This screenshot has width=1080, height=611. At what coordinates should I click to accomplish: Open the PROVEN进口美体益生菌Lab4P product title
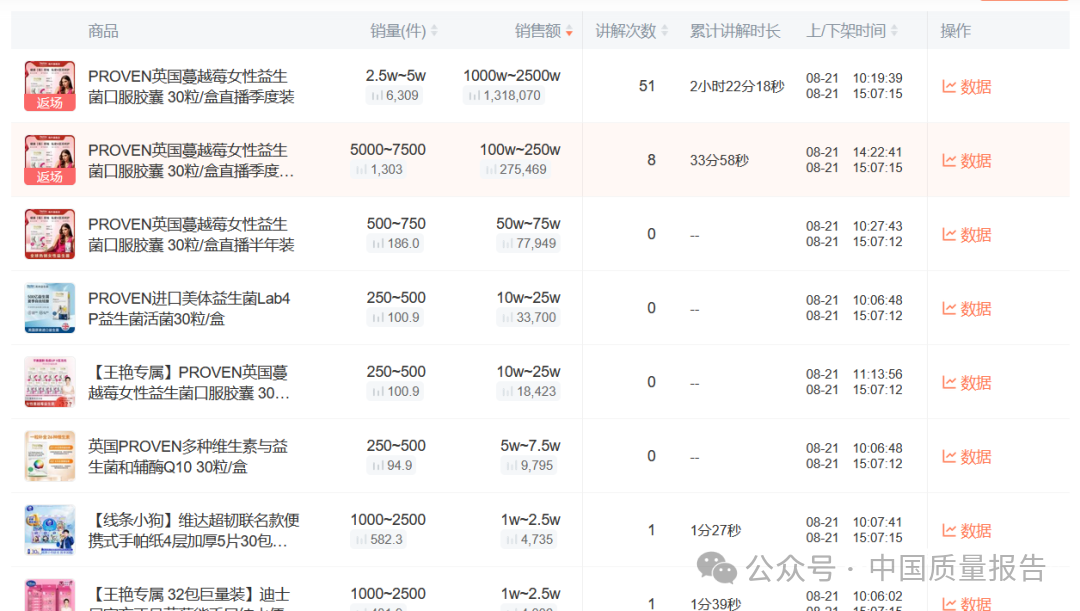pyautogui.click(x=189, y=308)
